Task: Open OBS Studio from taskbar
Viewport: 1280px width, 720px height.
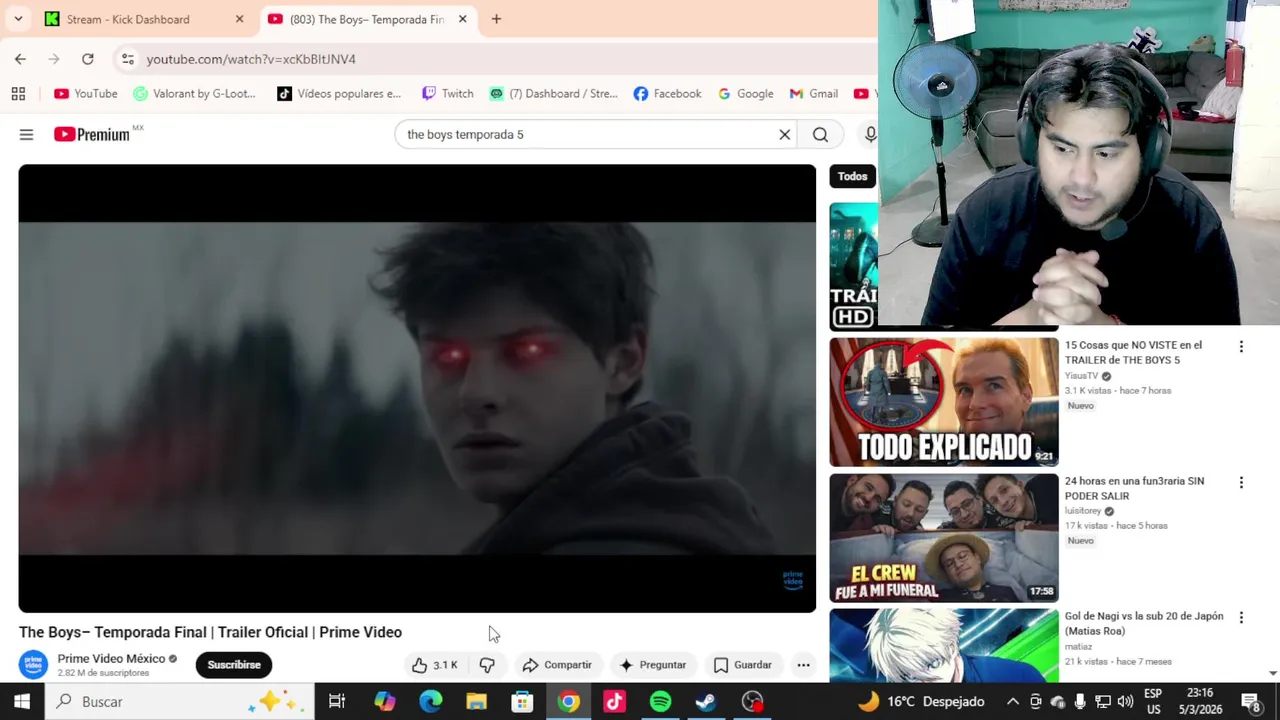Action: point(752,702)
